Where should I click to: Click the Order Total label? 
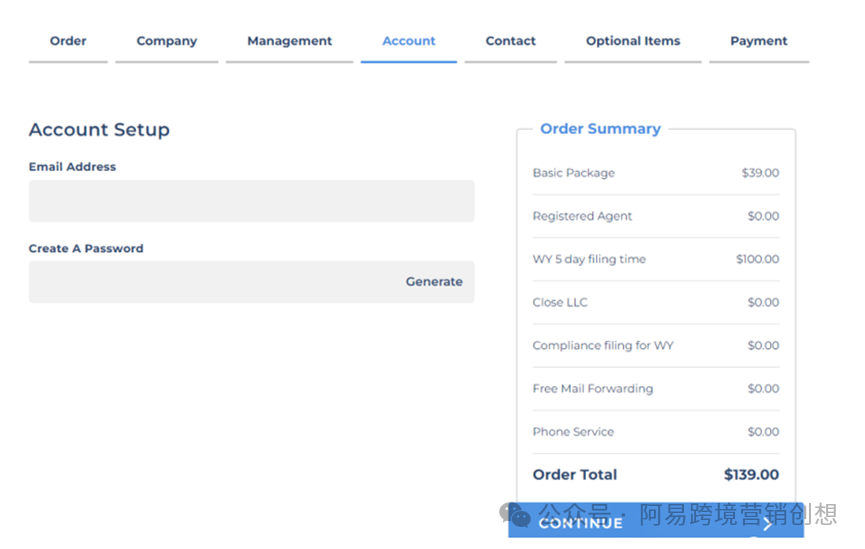coord(575,475)
